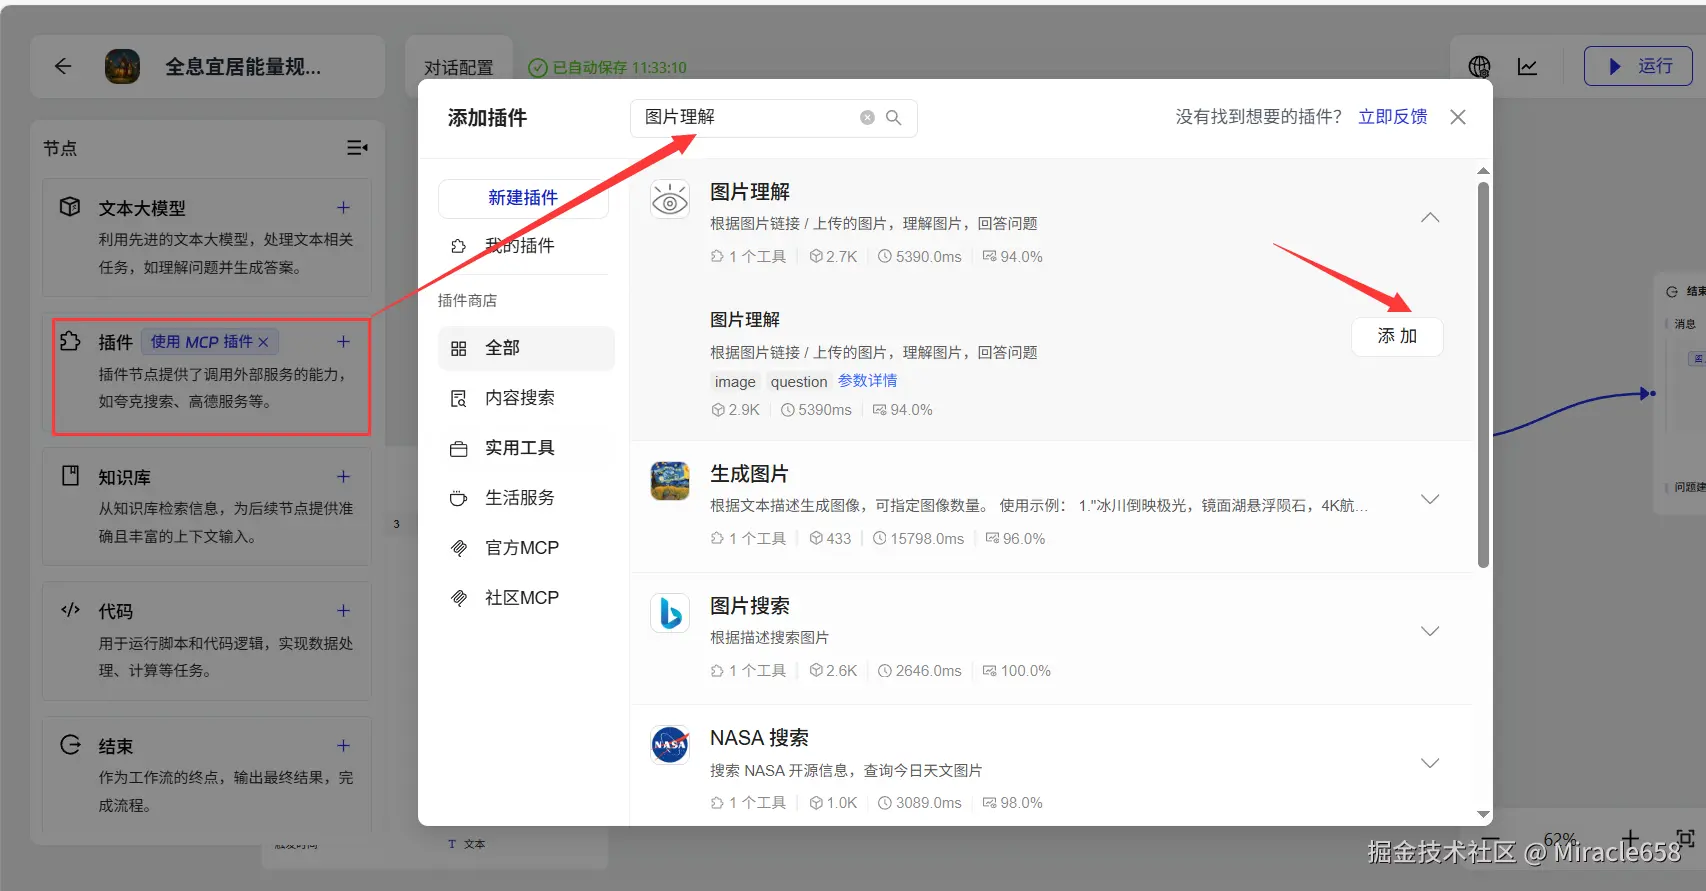Open the globe publish icon
Screen dimensions: 1706x891
pyautogui.click(x=1479, y=67)
